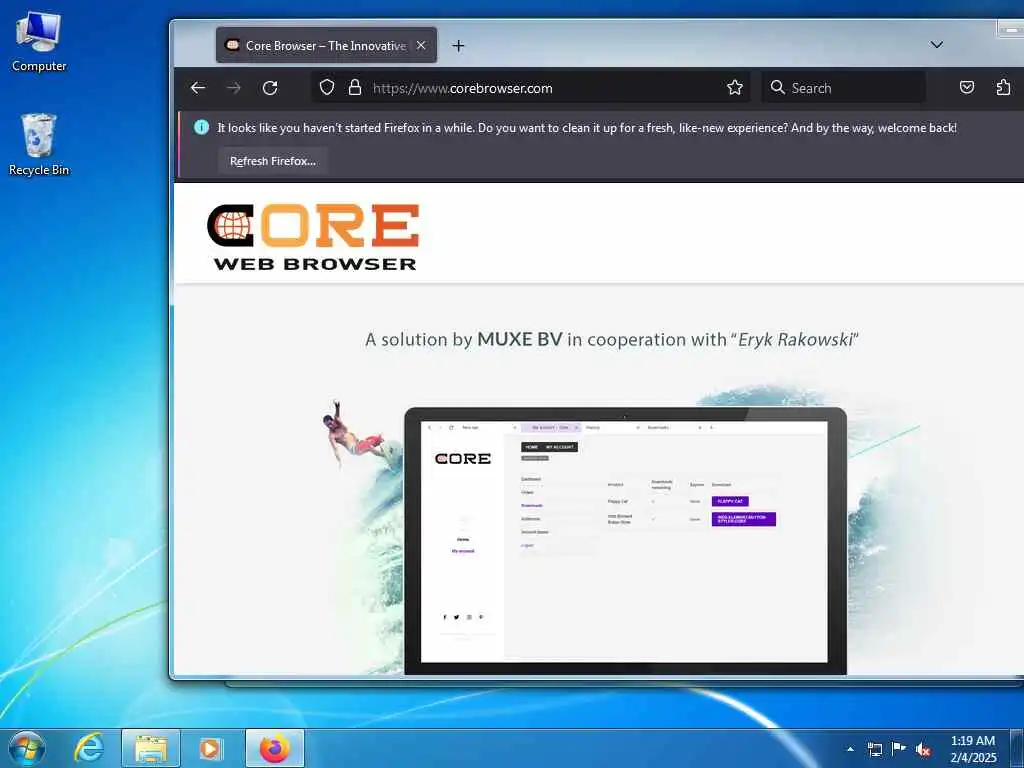Screen dimensions: 1024x768
Task: Save page to Pocket icon
Action: [x=967, y=88]
